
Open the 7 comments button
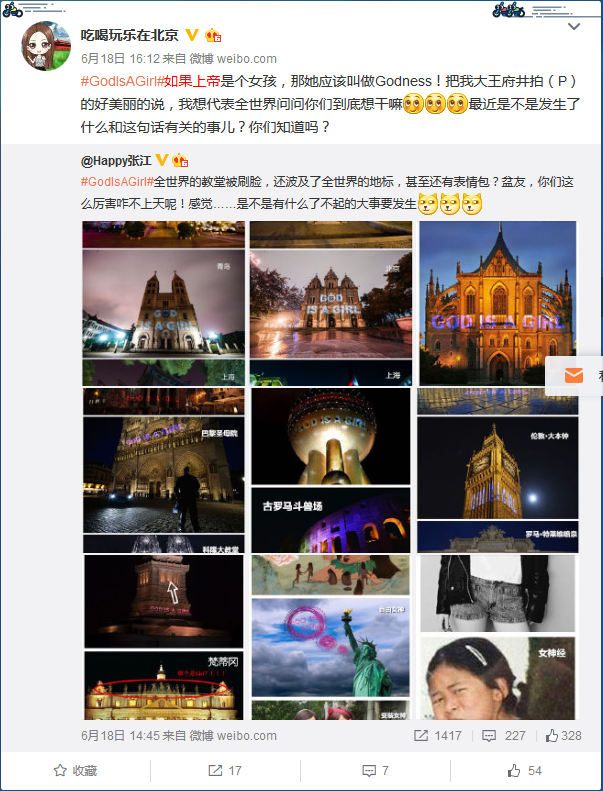click(375, 770)
